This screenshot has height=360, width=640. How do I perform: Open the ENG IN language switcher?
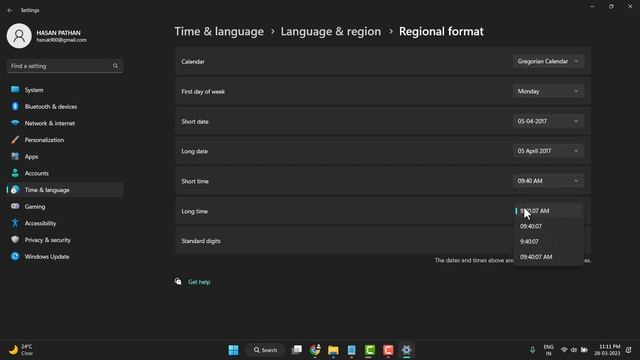(x=549, y=350)
